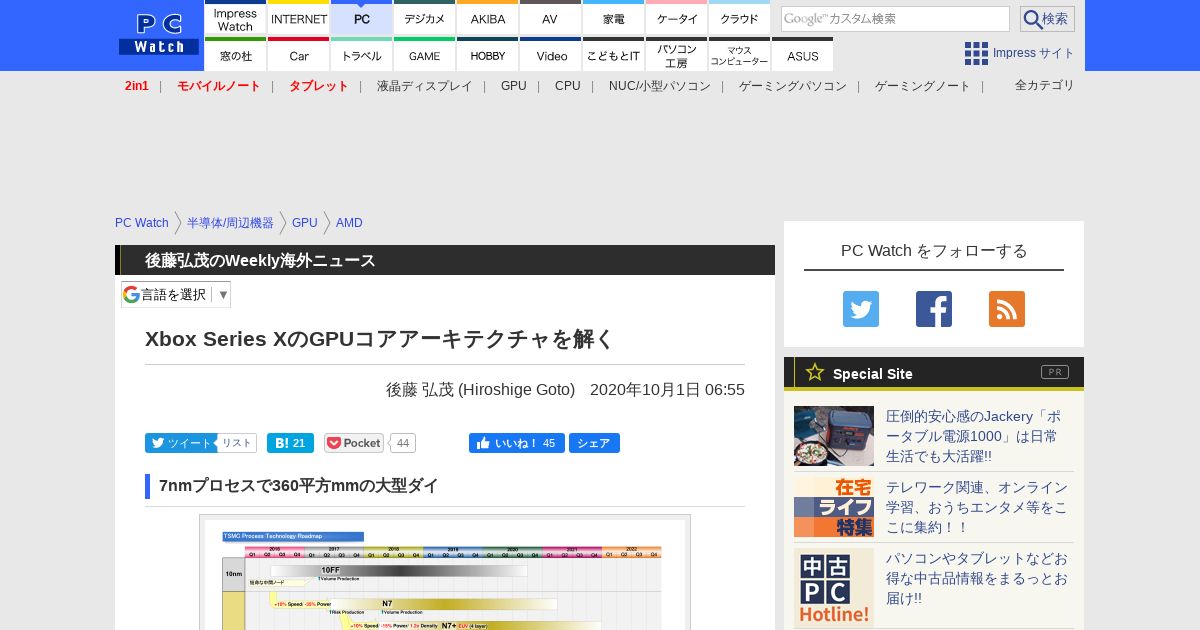Click the search magnifier button
1200x630 pixels.
click(1047, 19)
